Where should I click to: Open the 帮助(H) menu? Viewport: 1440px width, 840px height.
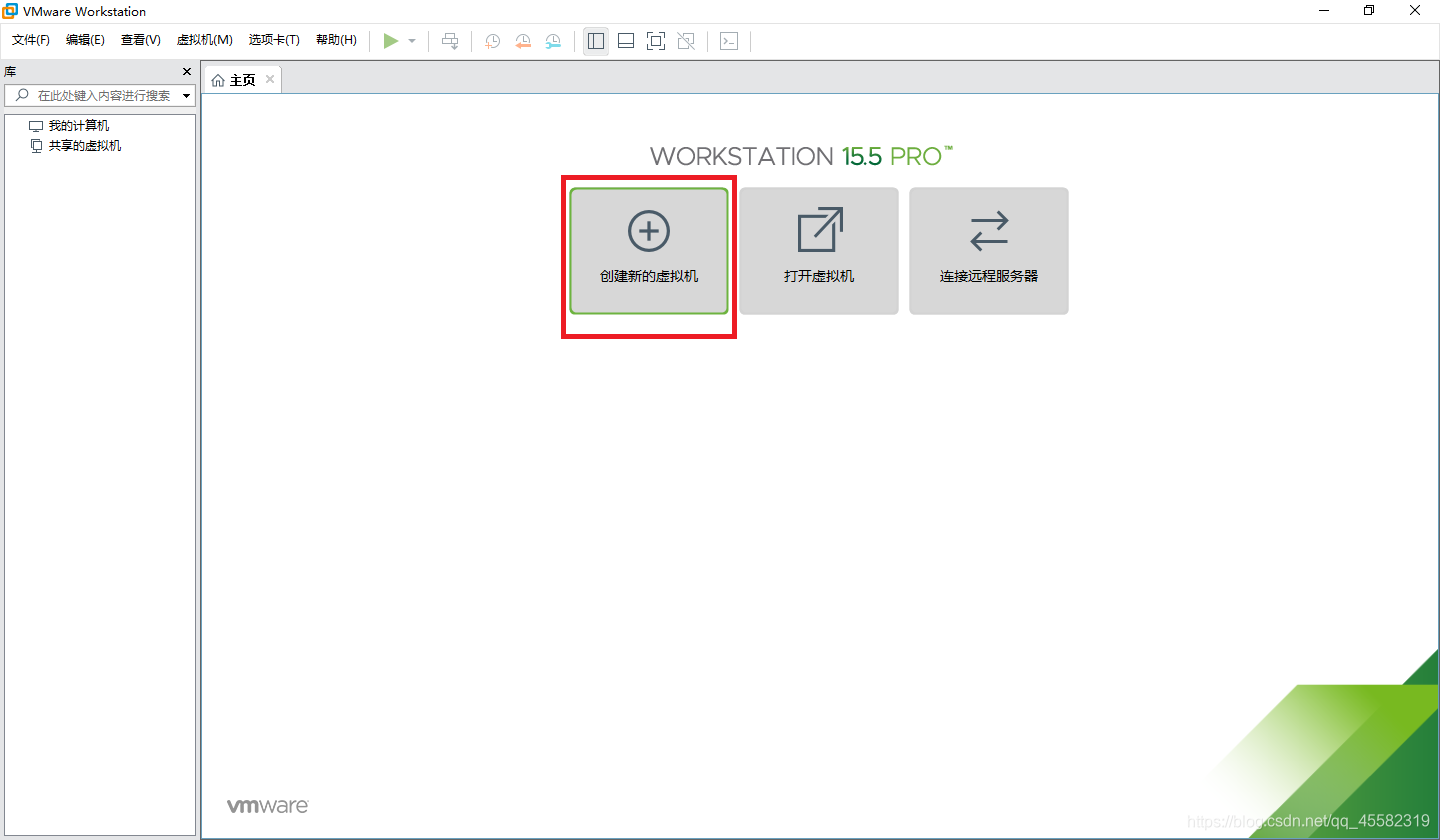pyautogui.click(x=336, y=40)
